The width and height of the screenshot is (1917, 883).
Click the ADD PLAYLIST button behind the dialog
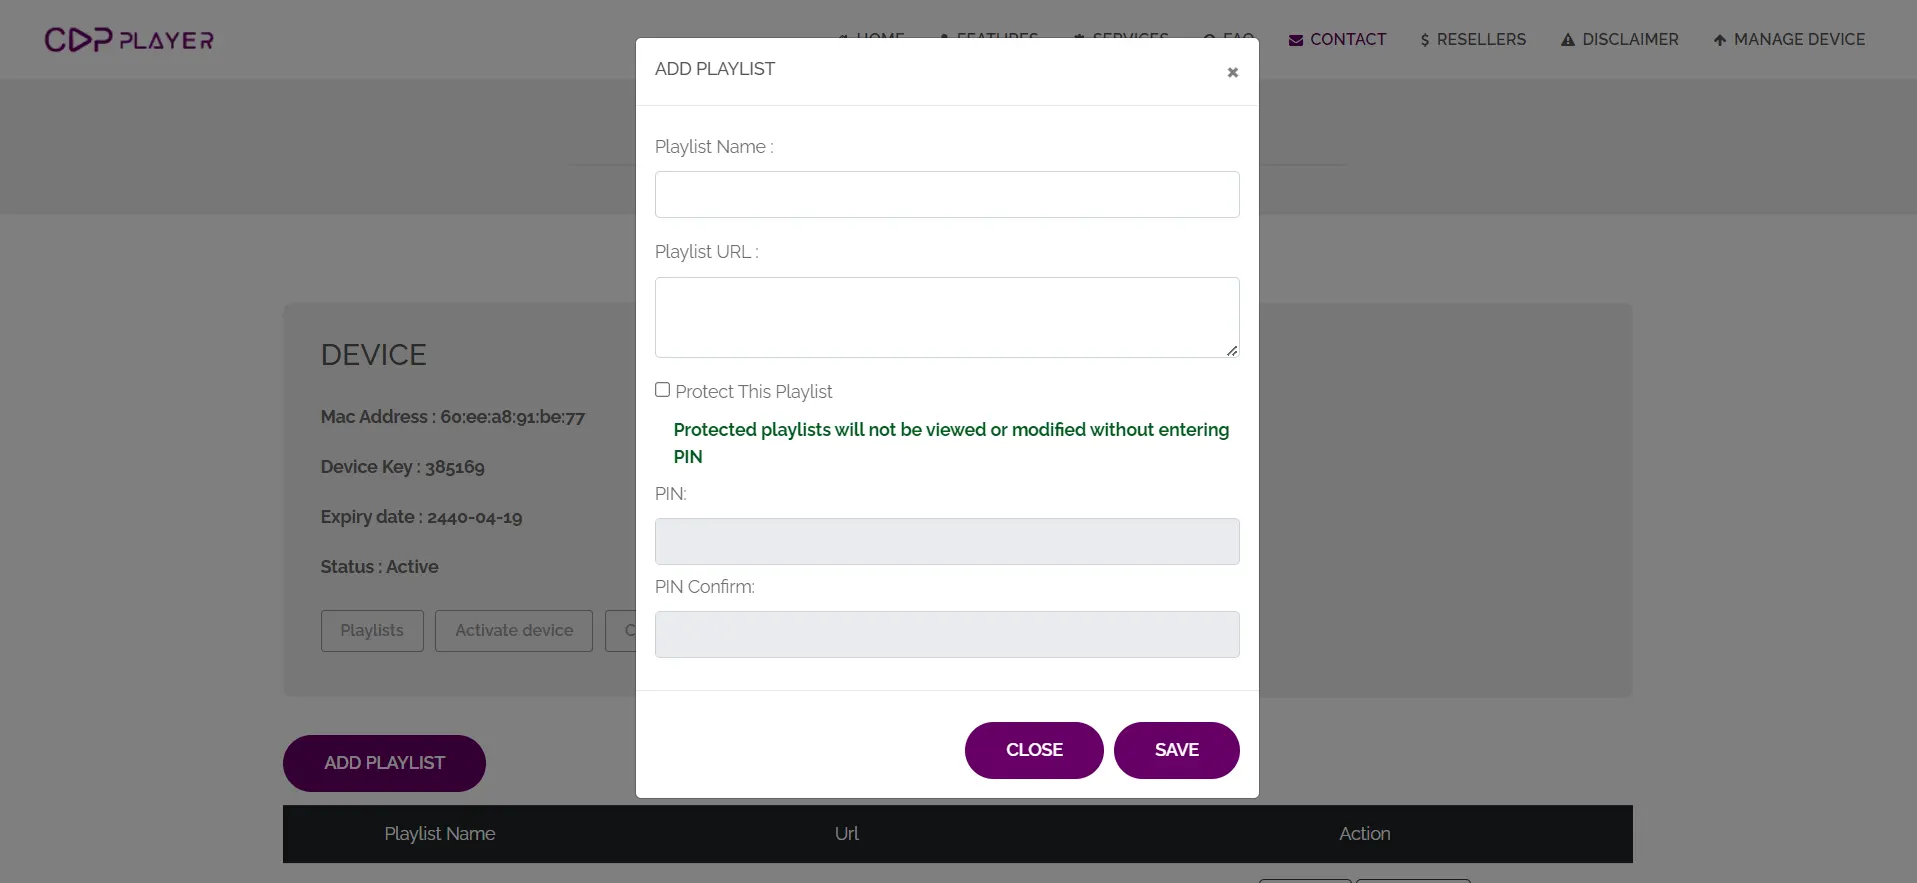pos(384,763)
